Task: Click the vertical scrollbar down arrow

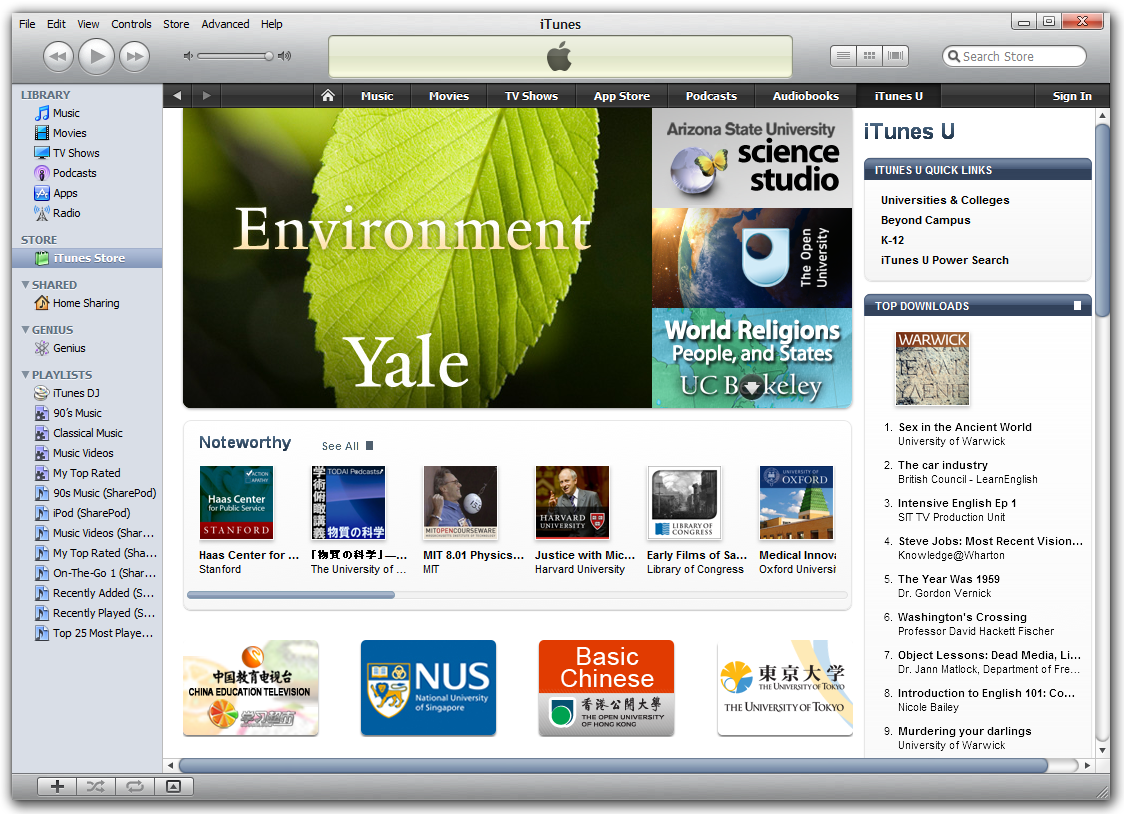Action: 1102,750
